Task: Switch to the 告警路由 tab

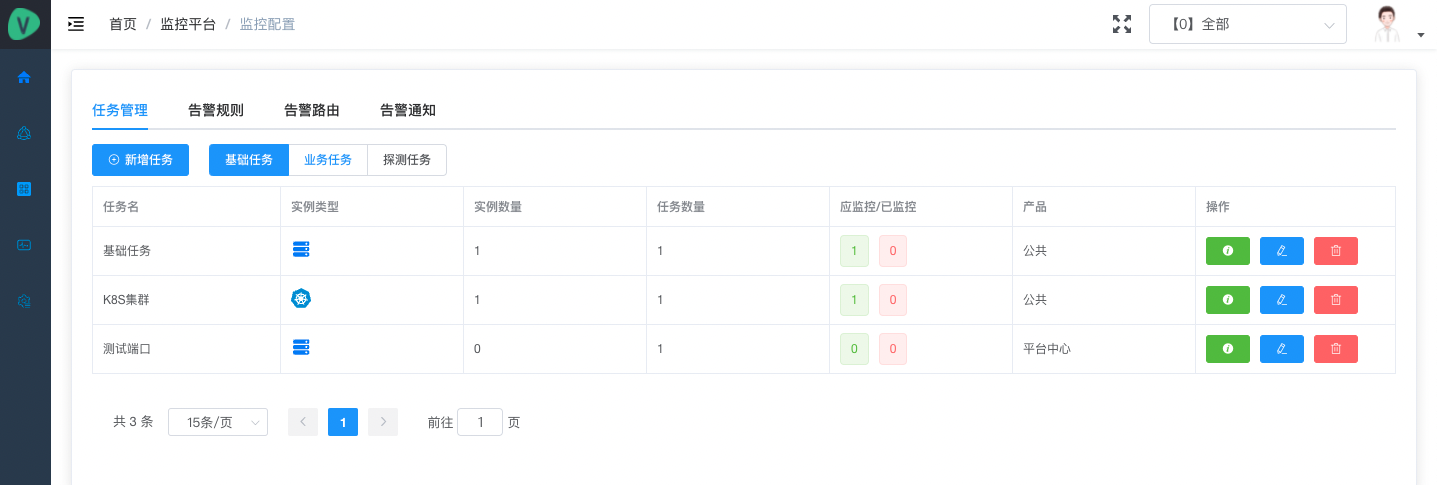Action: pos(312,110)
